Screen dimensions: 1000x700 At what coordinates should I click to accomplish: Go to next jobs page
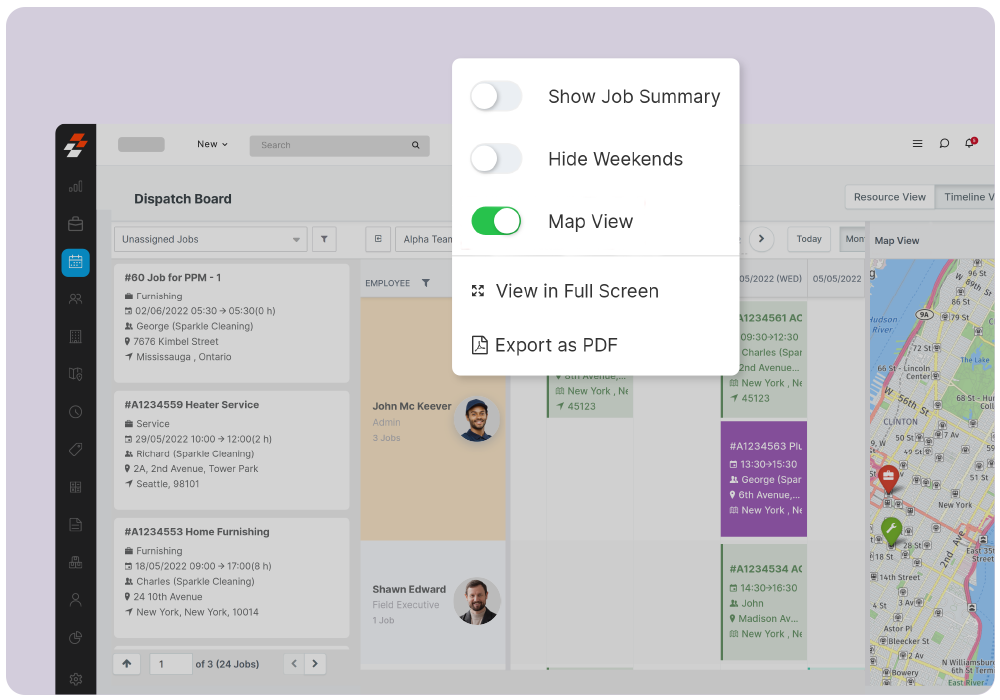point(315,664)
